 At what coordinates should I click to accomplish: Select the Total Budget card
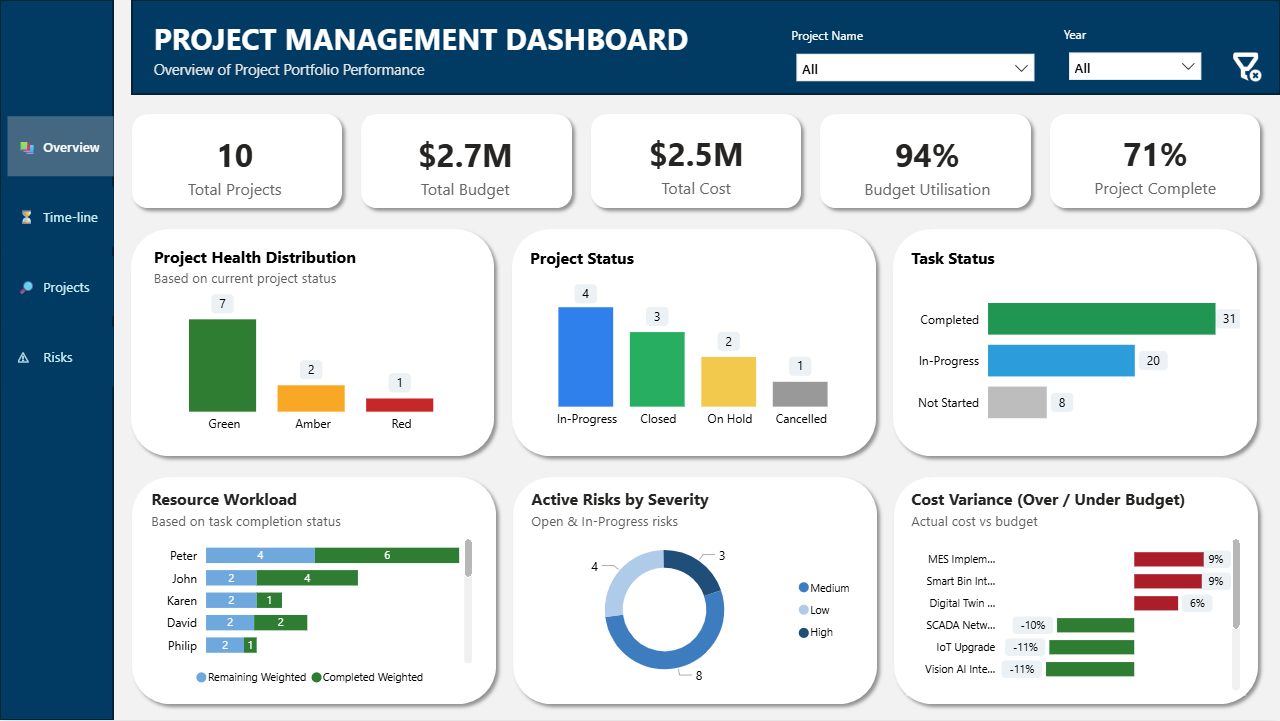tap(465, 162)
